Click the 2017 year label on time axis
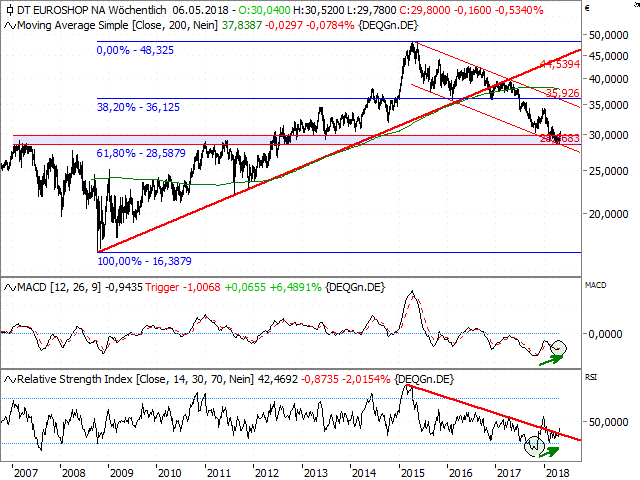Image resolution: width=640 pixels, height=480 pixels. (509, 473)
